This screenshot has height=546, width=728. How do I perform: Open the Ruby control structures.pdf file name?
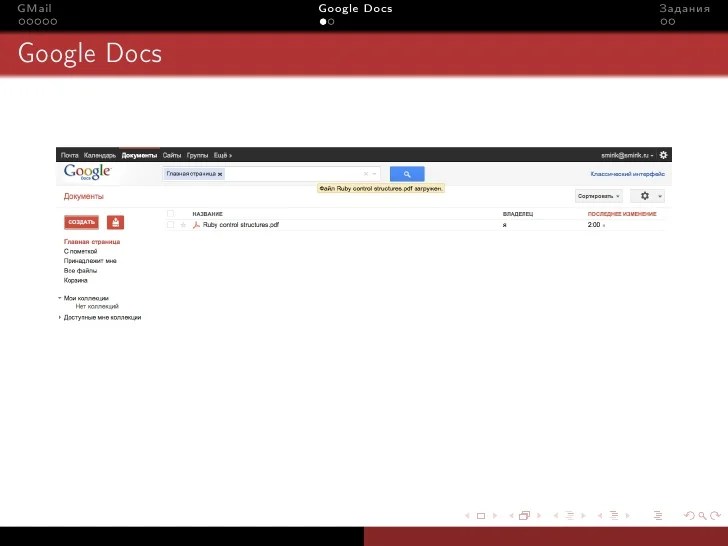241,225
